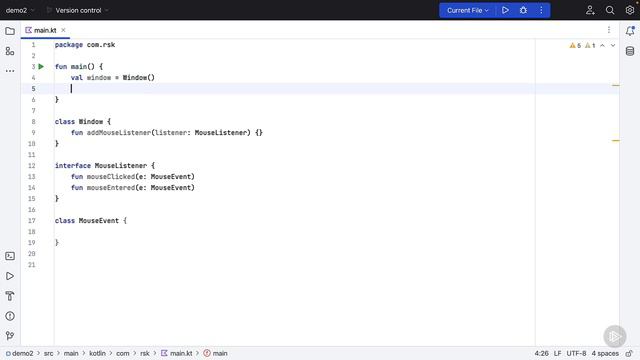
Task: Open the Structure tool window icon
Action: 10,51
